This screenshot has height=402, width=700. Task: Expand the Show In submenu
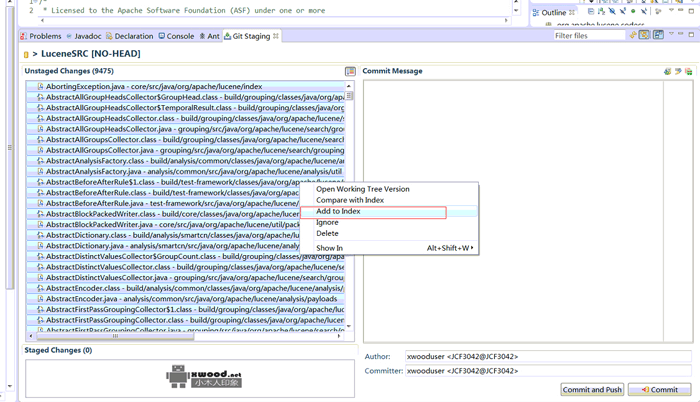pos(388,248)
